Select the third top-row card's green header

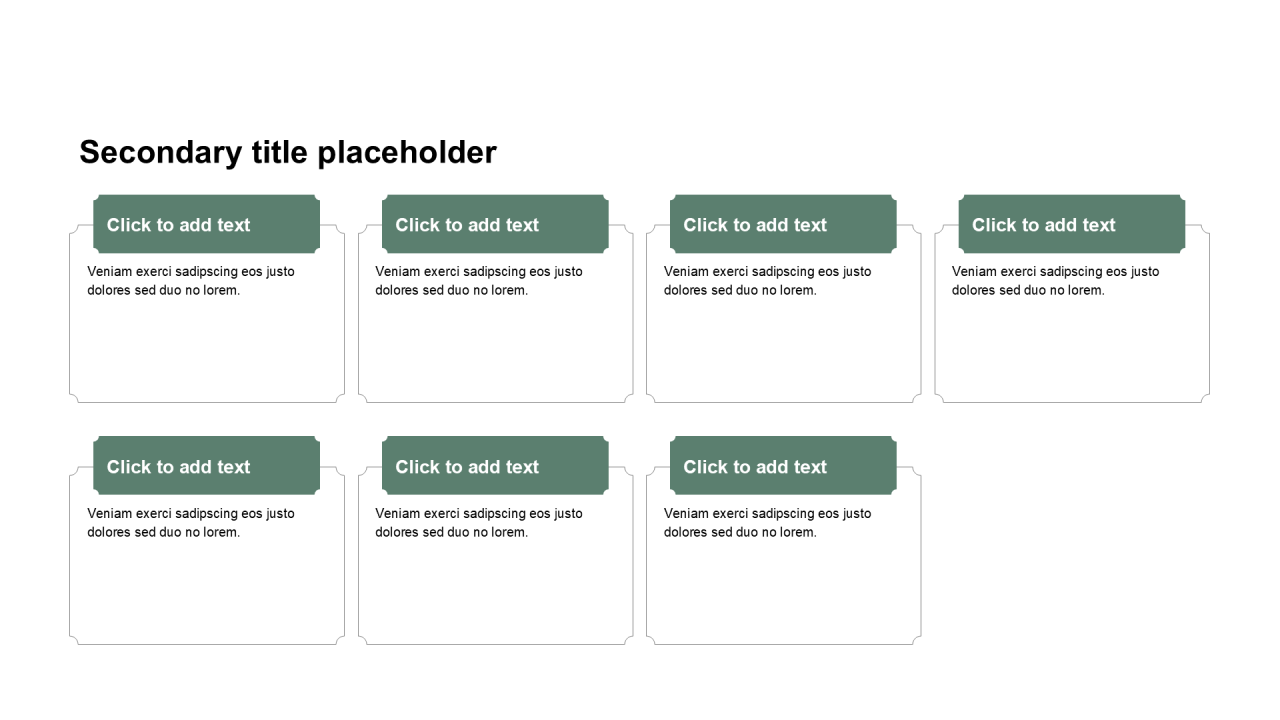[783, 224]
